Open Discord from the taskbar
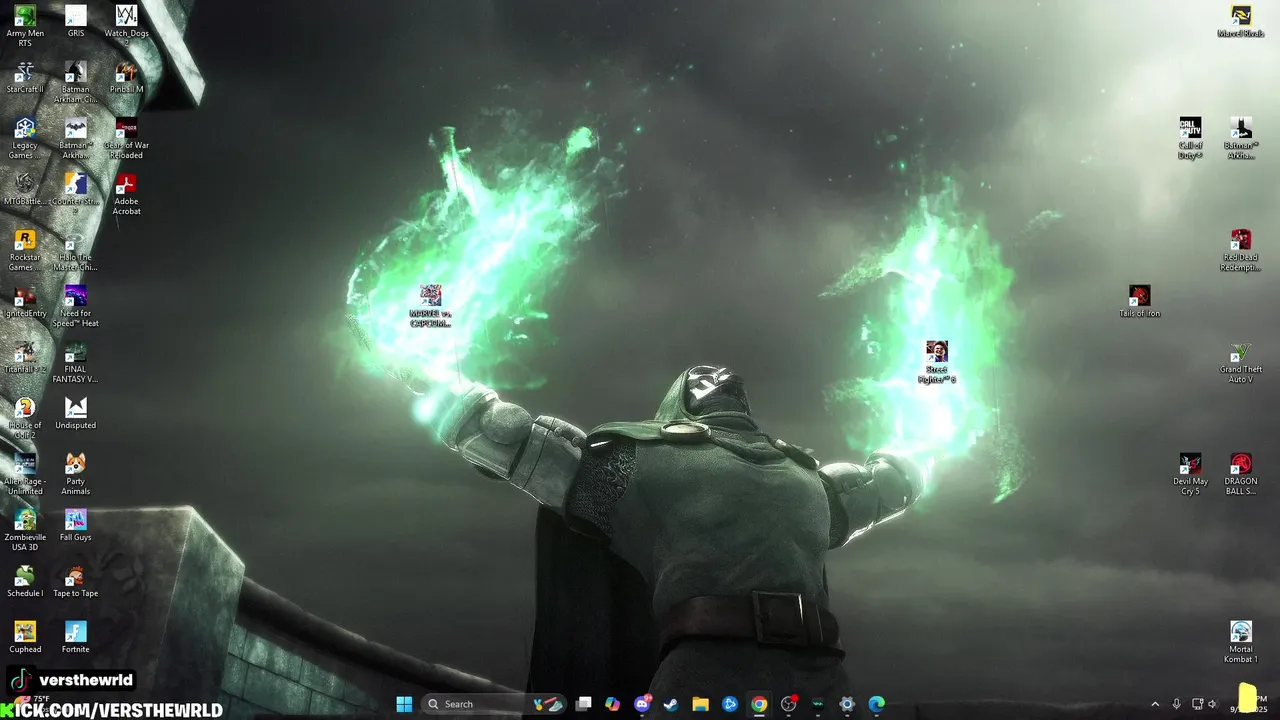The height and width of the screenshot is (720, 1280). coord(642,704)
